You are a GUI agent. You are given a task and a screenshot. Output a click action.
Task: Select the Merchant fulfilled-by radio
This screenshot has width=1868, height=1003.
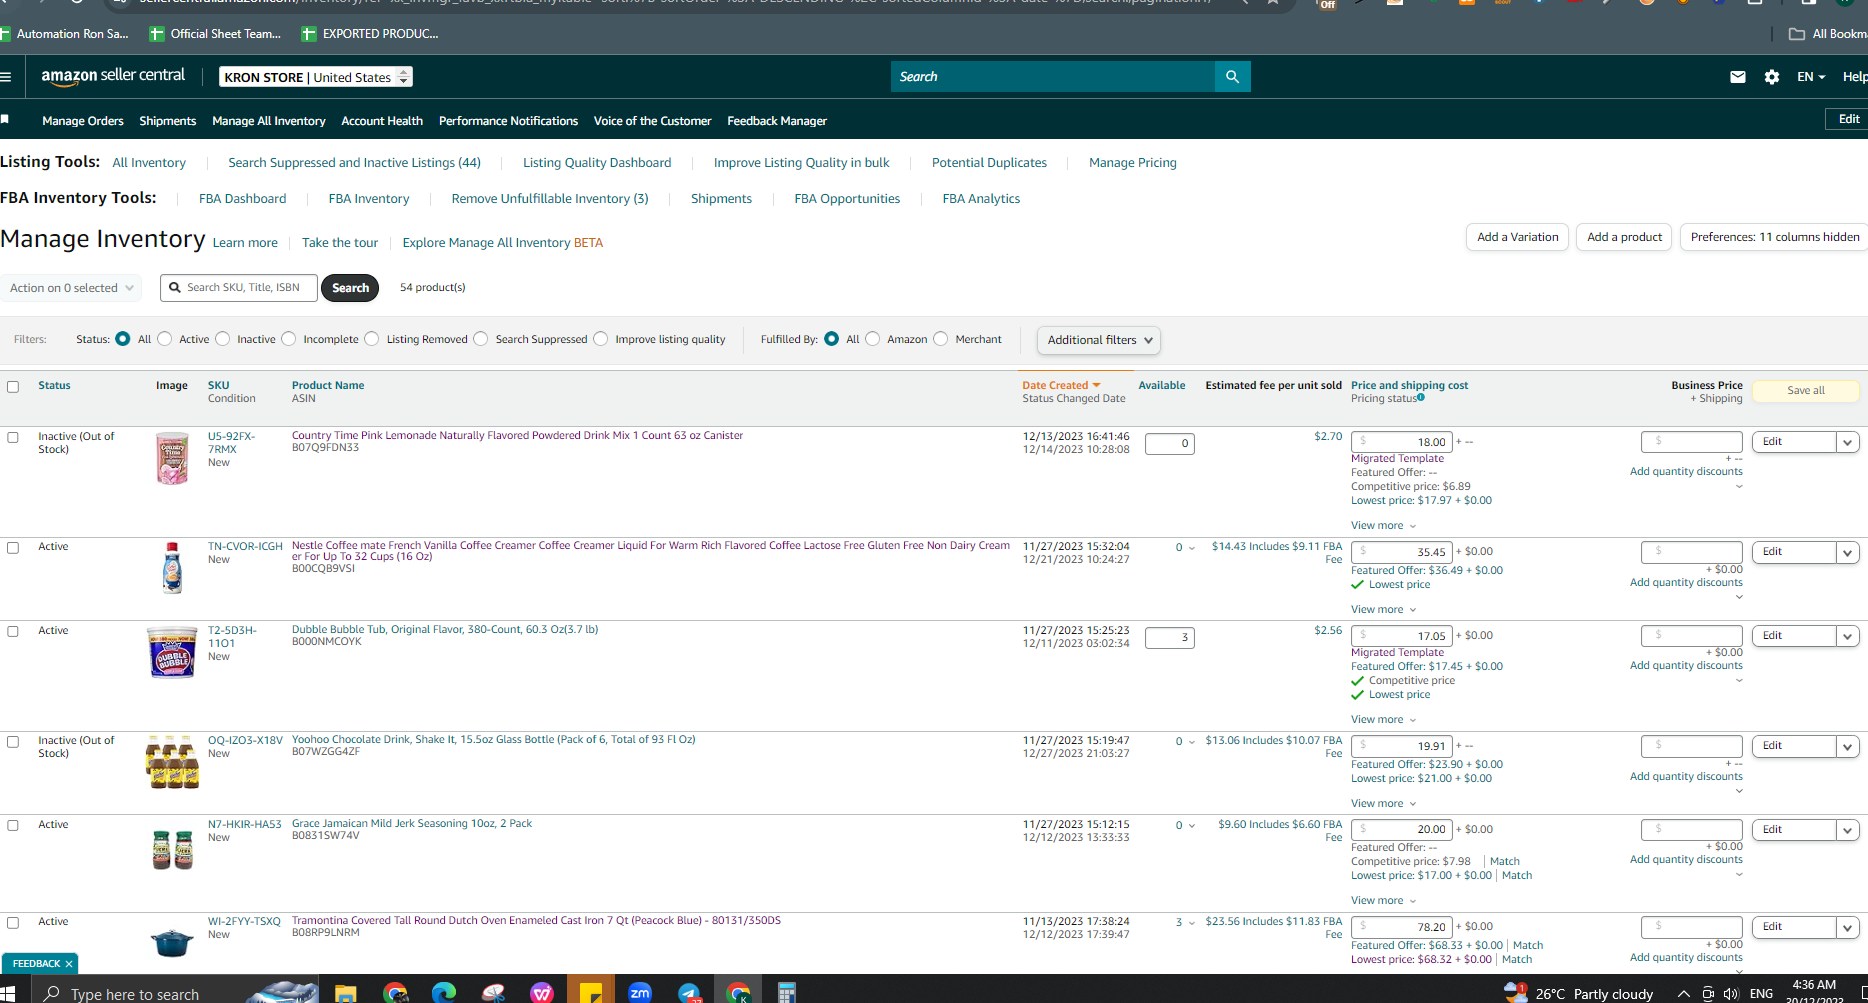pos(941,339)
